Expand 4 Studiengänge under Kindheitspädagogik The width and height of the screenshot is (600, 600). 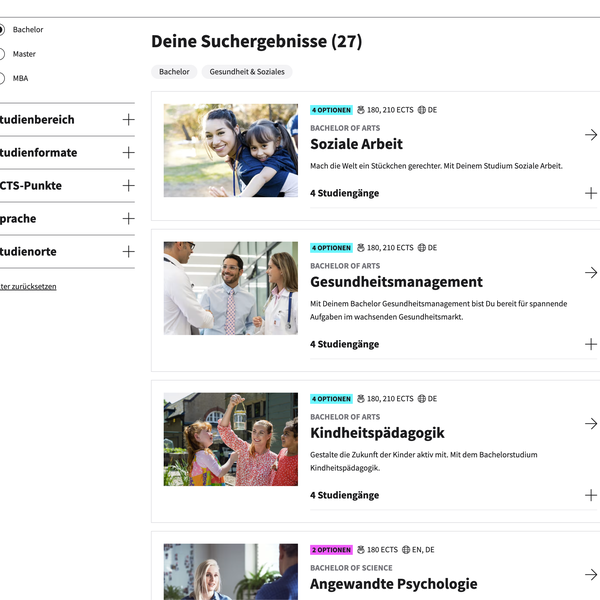(591, 495)
